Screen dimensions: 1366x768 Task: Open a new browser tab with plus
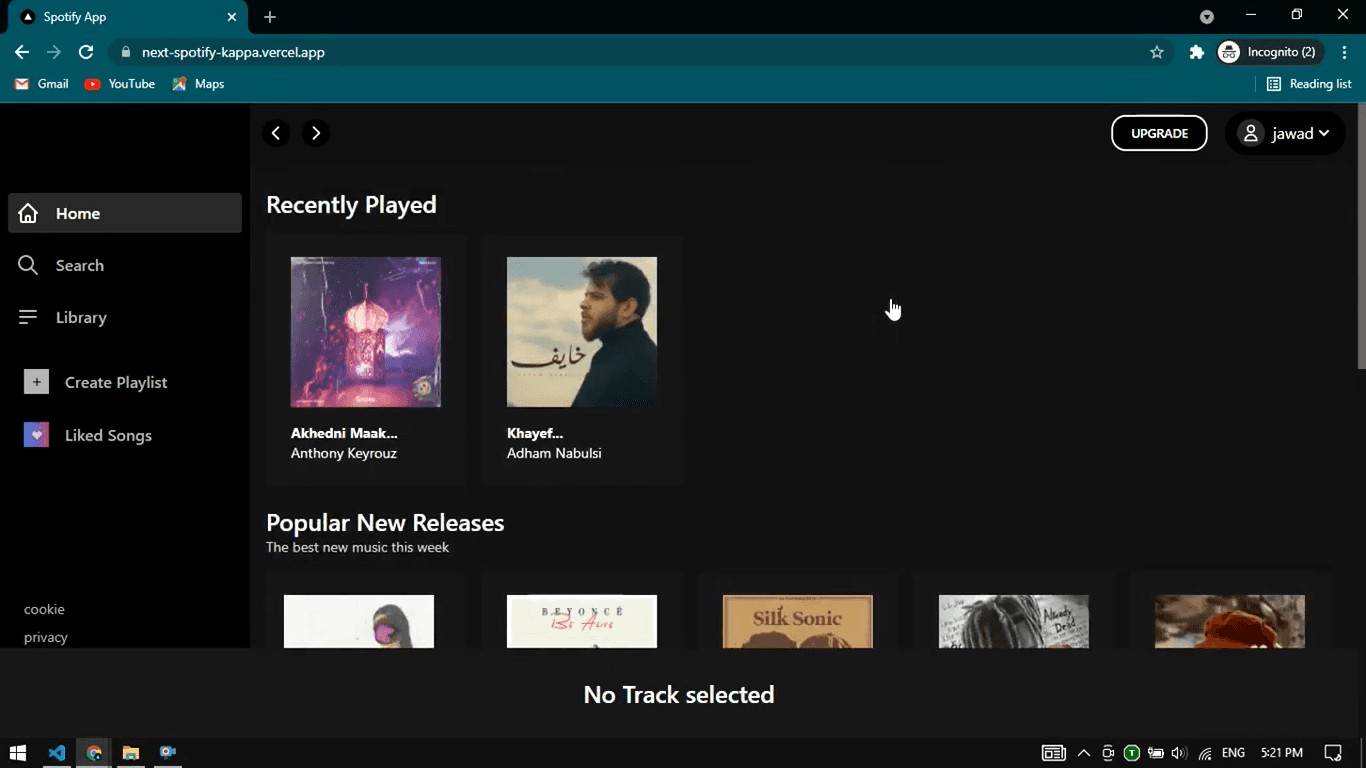[270, 17]
